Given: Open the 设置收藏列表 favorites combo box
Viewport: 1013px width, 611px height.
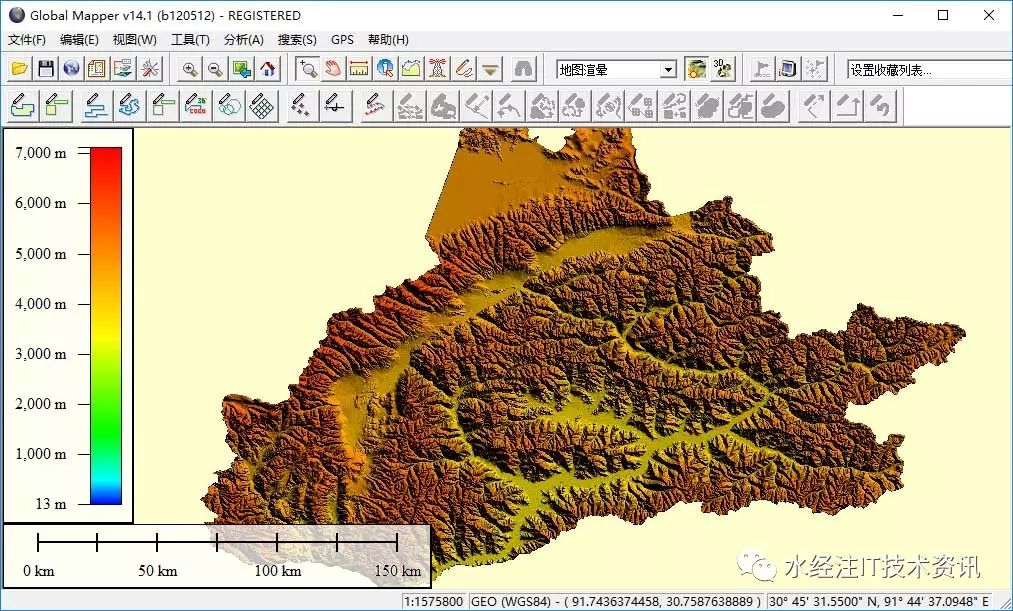Looking at the screenshot, I should (928, 70).
